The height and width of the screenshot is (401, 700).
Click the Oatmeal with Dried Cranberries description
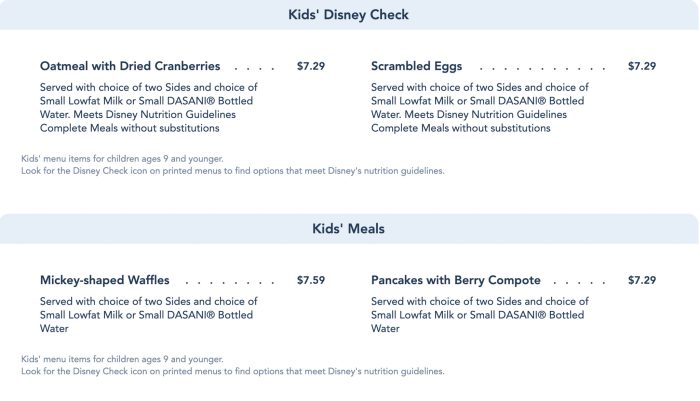click(149, 108)
